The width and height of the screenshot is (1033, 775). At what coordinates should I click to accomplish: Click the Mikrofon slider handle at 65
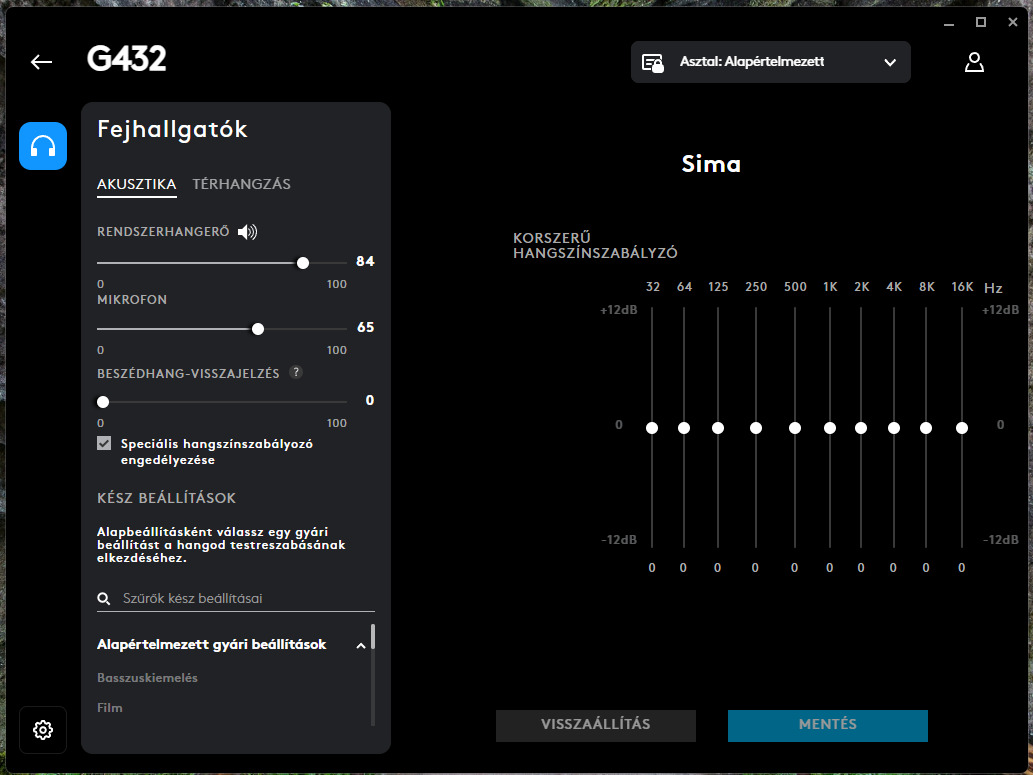258,329
